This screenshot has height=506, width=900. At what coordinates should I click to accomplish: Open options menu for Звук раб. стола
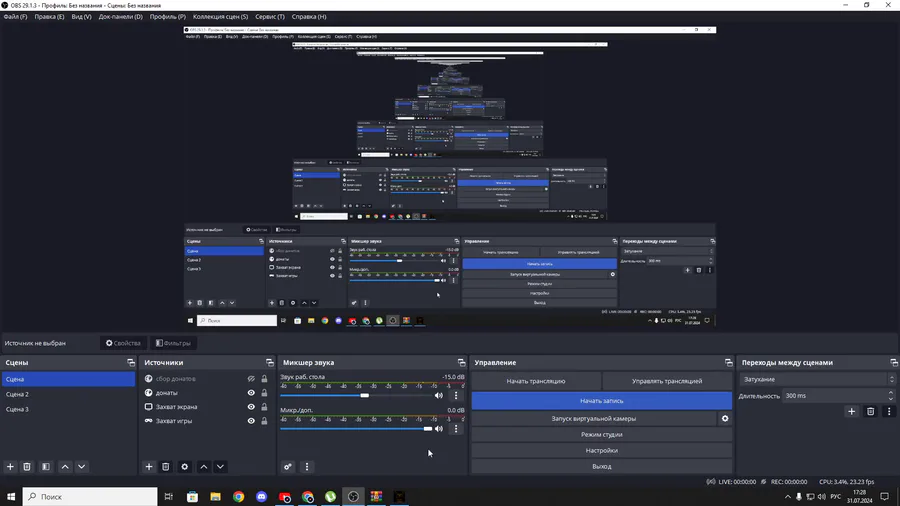point(456,395)
